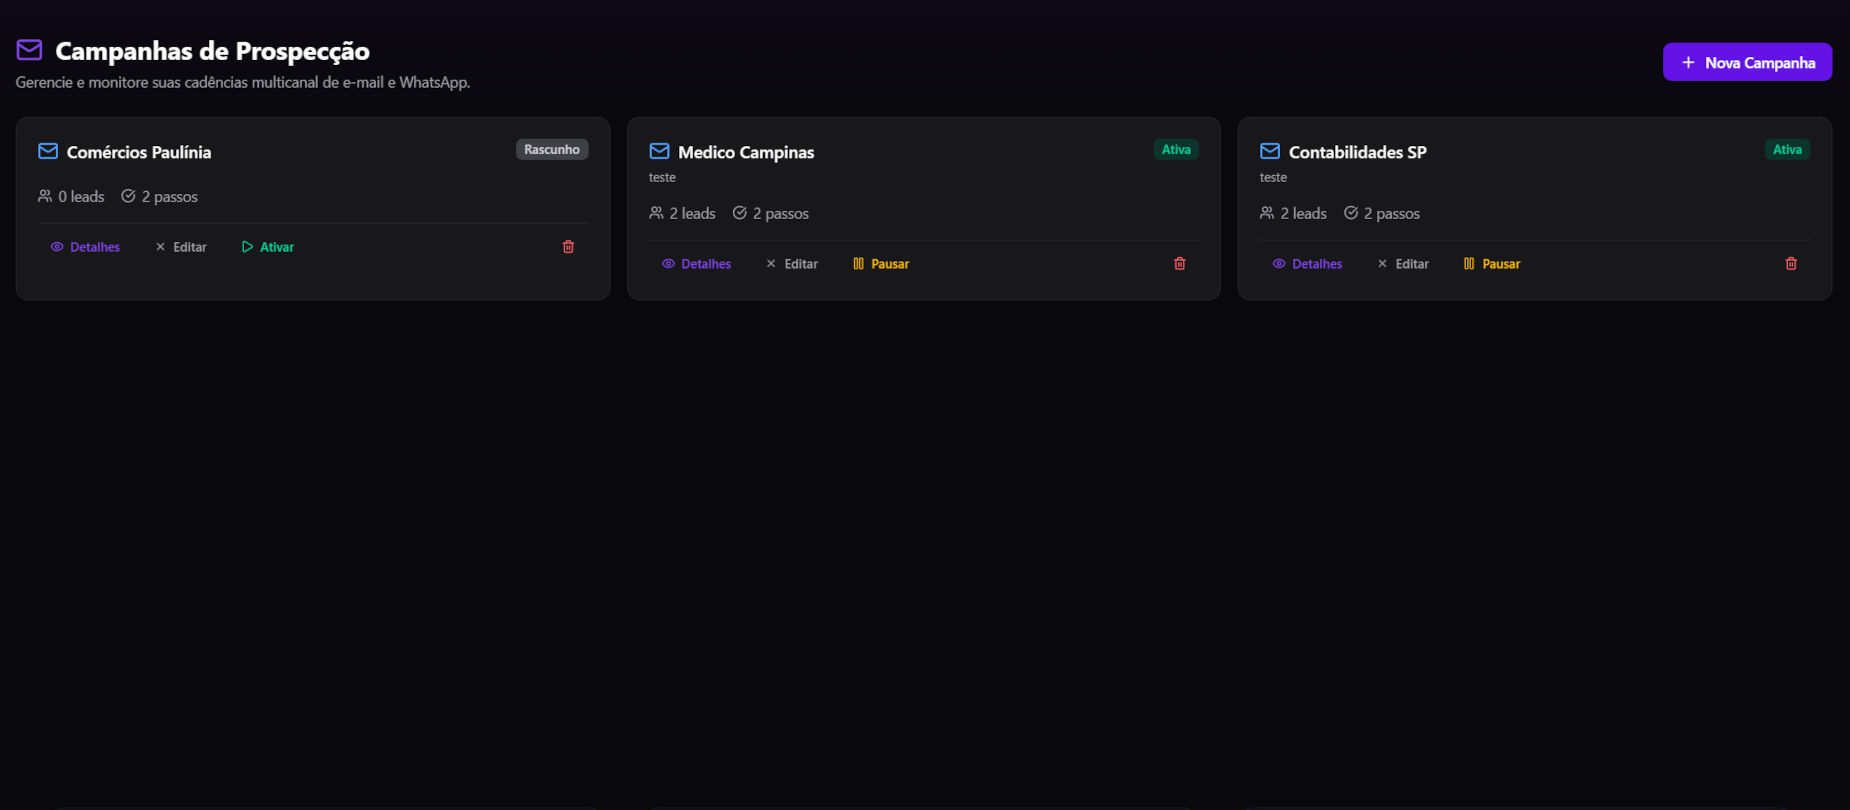Create a new campaign with Nova Campanha
This screenshot has height=810, width=1850.
click(1747, 62)
